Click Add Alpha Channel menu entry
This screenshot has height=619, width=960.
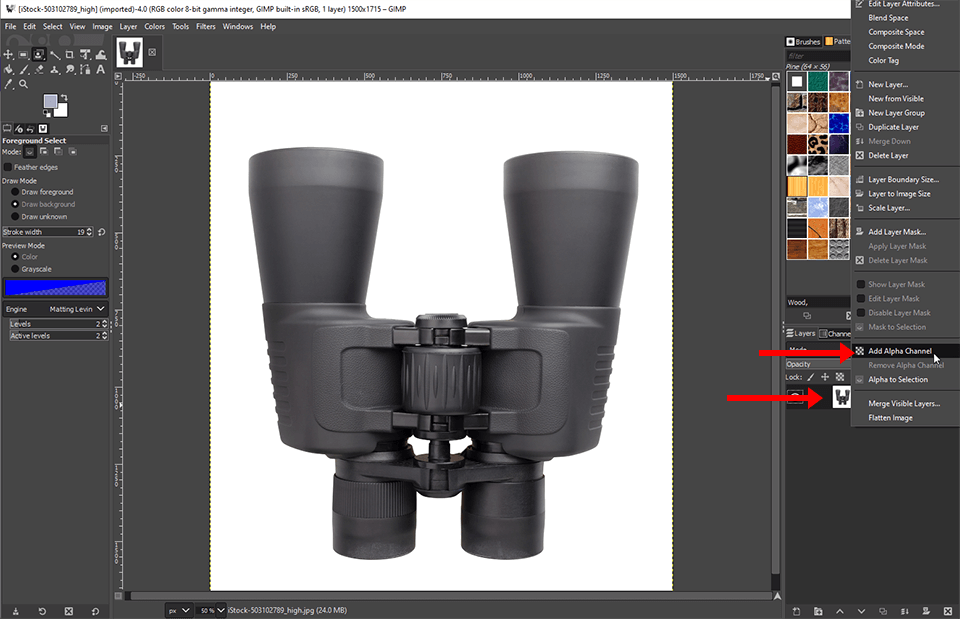point(899,351)
